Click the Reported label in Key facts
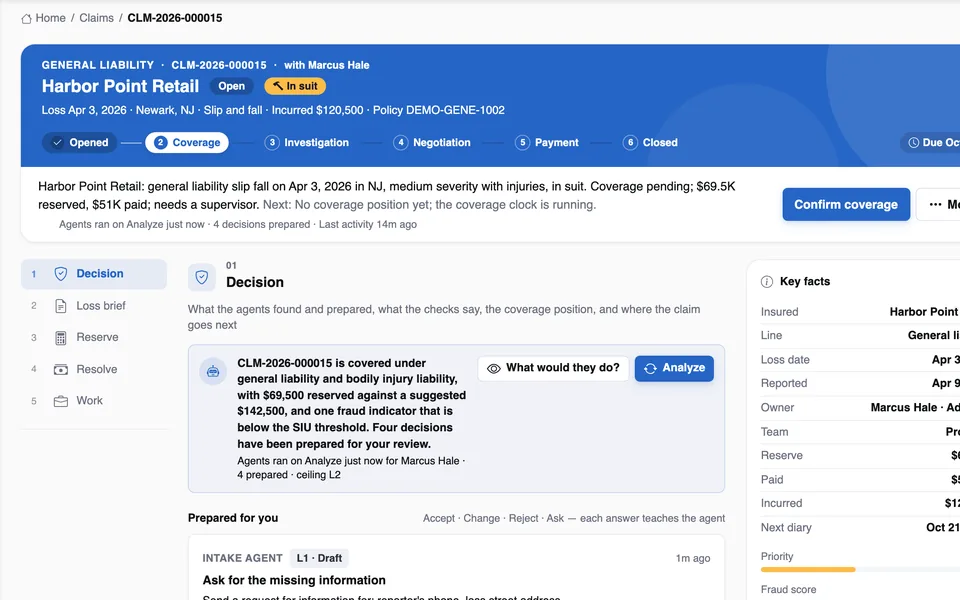Image resolution: width=960 pixels, height=600 pixels. point(784,383)
